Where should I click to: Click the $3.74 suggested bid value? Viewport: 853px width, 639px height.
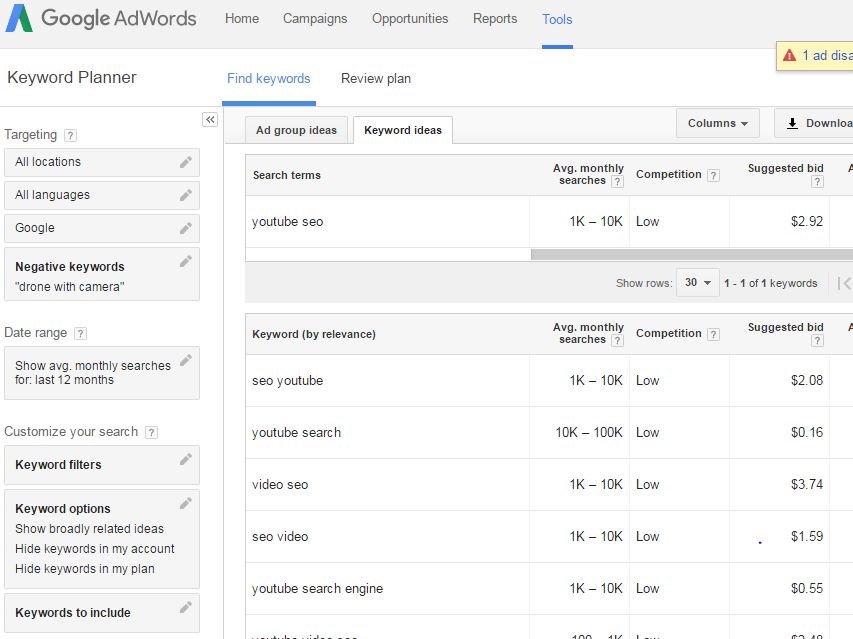(807, 485)
